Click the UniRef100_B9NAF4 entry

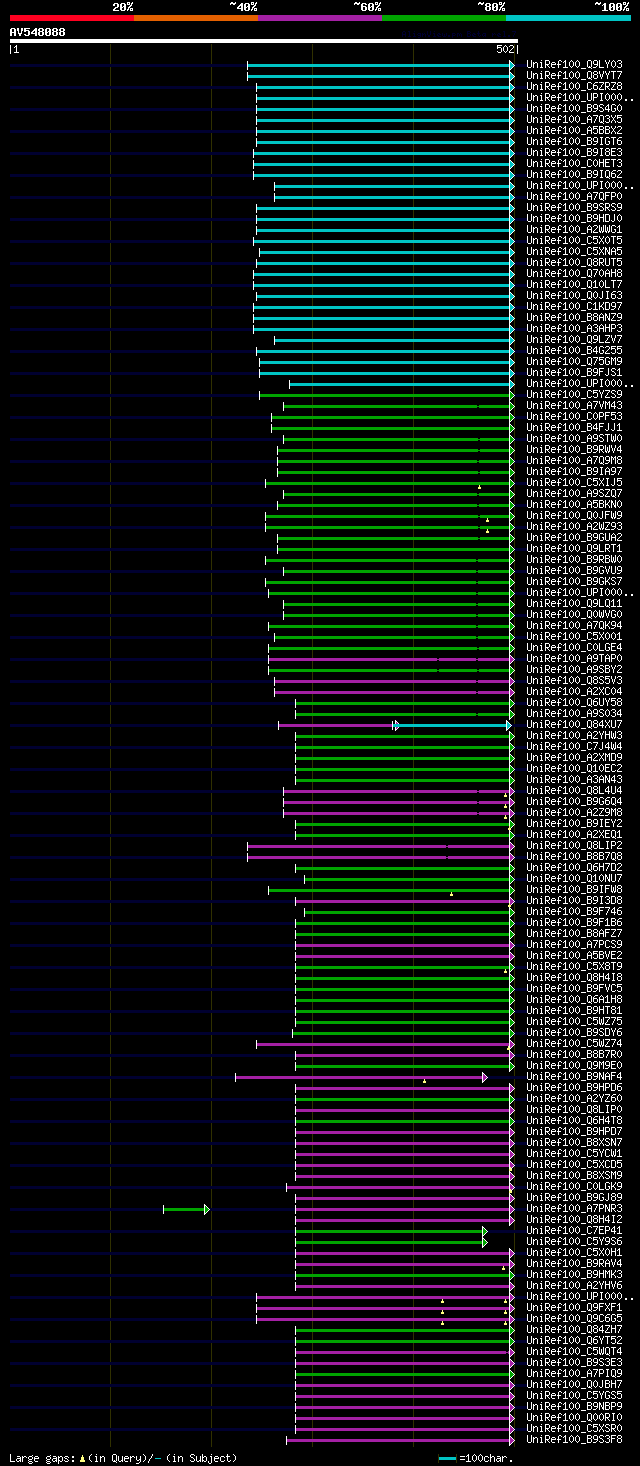tap(574, 1076)
